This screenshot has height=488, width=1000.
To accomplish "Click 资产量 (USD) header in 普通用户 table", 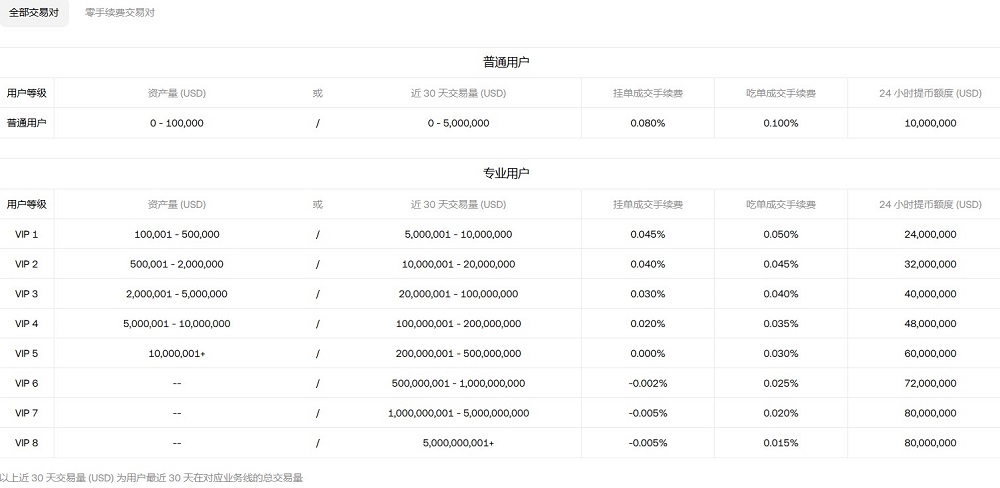I will pos(177,93).
